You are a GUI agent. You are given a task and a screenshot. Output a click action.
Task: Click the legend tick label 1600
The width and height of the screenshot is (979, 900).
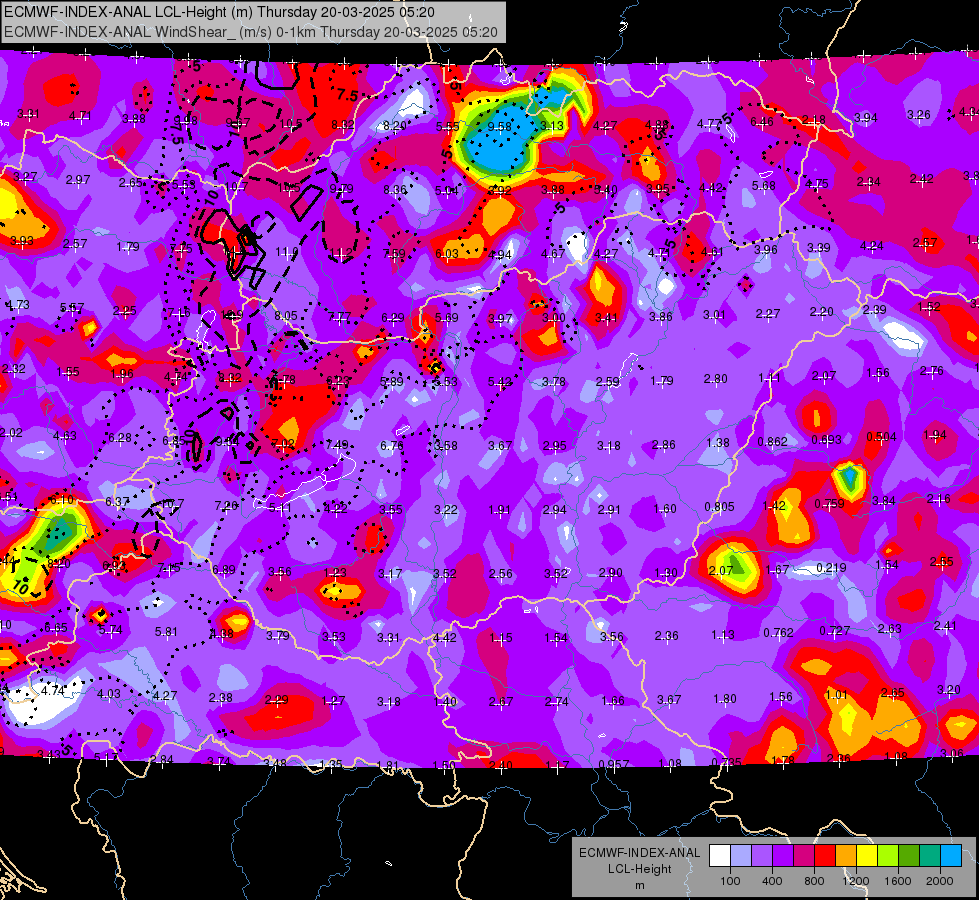pyautogui.click(x=898, y=881)
